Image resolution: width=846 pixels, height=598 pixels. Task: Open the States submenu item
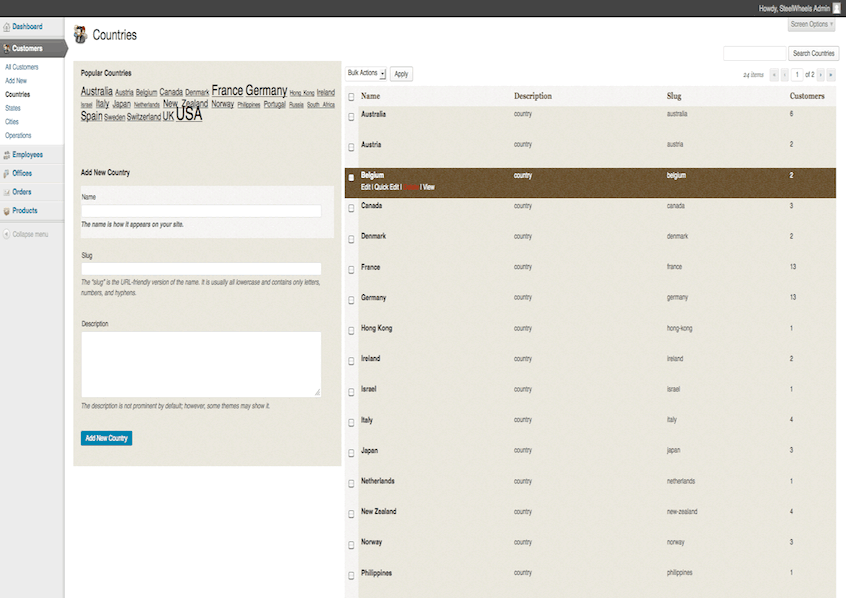(x=13, y=108)
